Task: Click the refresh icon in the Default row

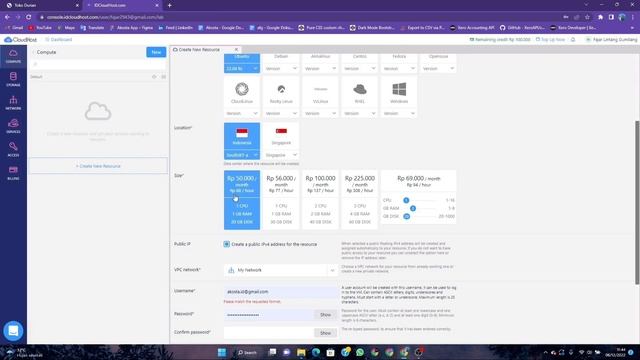Action: 154,77
